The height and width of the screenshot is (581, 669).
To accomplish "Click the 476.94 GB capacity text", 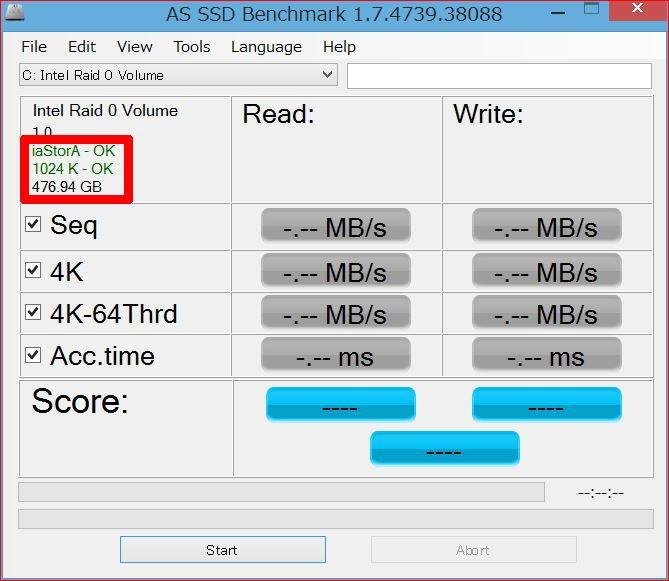I will pos(67,187).
